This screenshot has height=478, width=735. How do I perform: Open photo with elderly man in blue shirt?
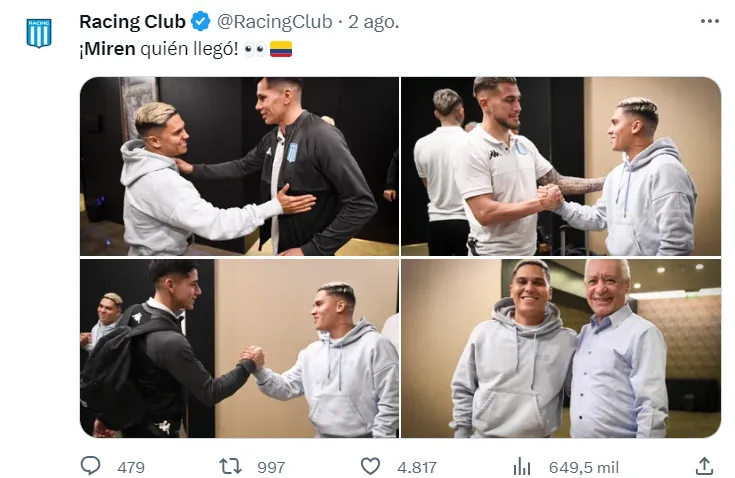(x=560, y=348)
